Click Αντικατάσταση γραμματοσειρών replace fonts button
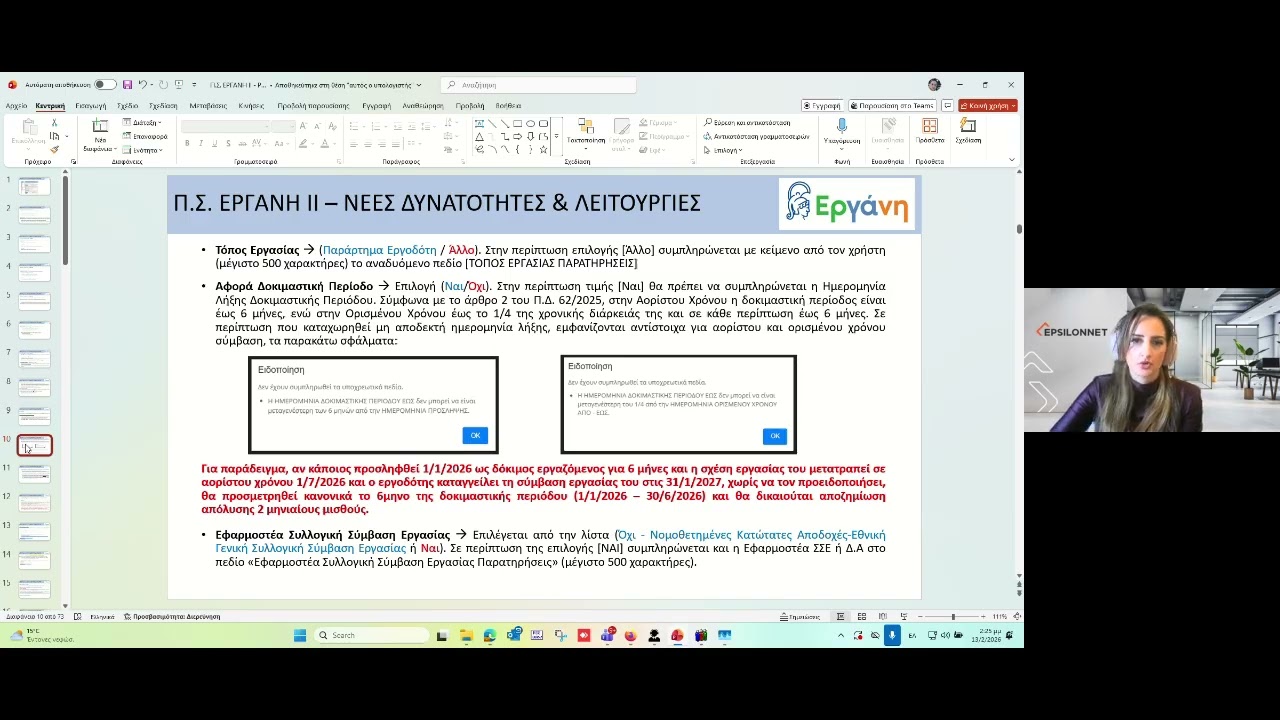The image size is (1280, 720). [x=756, y=136]
